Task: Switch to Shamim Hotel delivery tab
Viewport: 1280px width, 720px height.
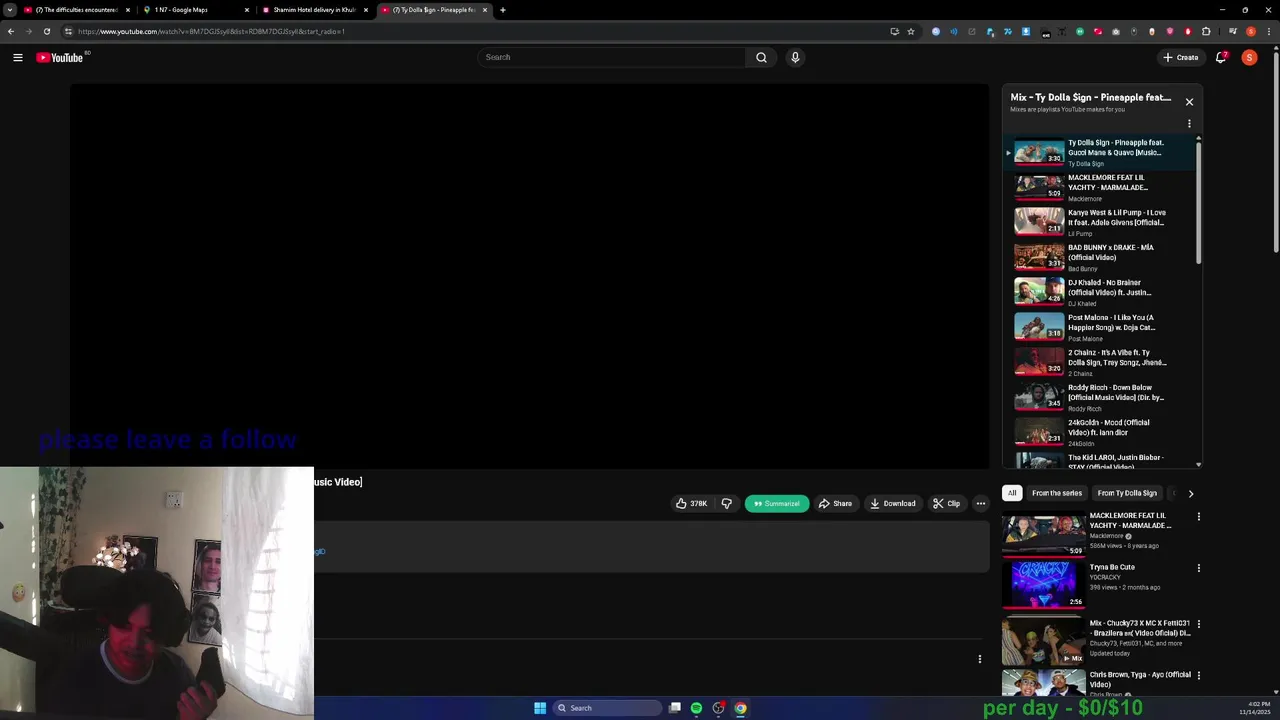Action: coord(314,10)
